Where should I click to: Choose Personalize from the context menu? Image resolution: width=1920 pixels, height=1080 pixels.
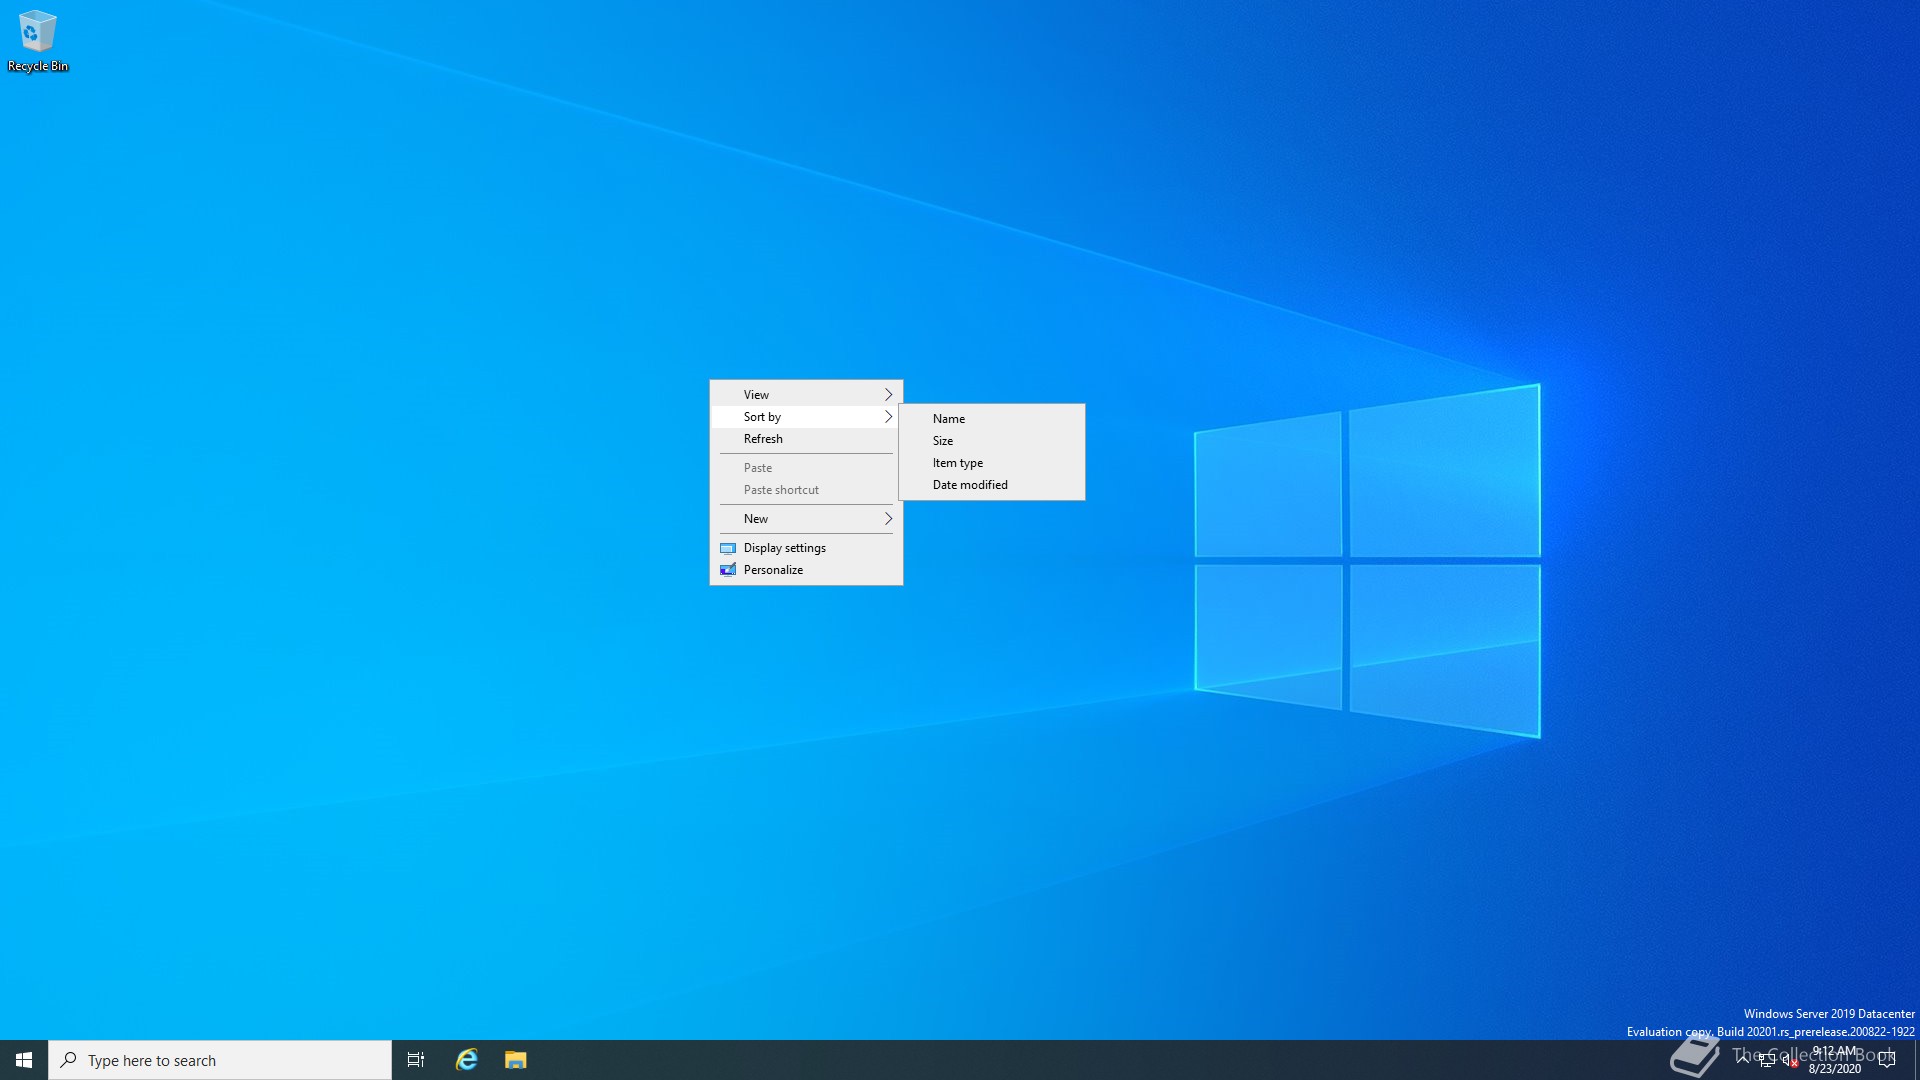806,570
